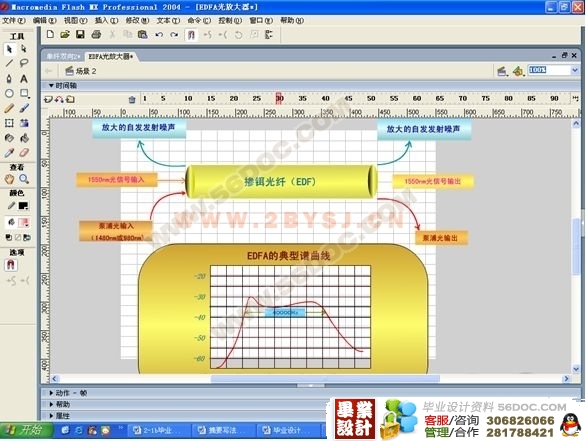Pick the Oval tool
The image size is (586, 441).
9,93
